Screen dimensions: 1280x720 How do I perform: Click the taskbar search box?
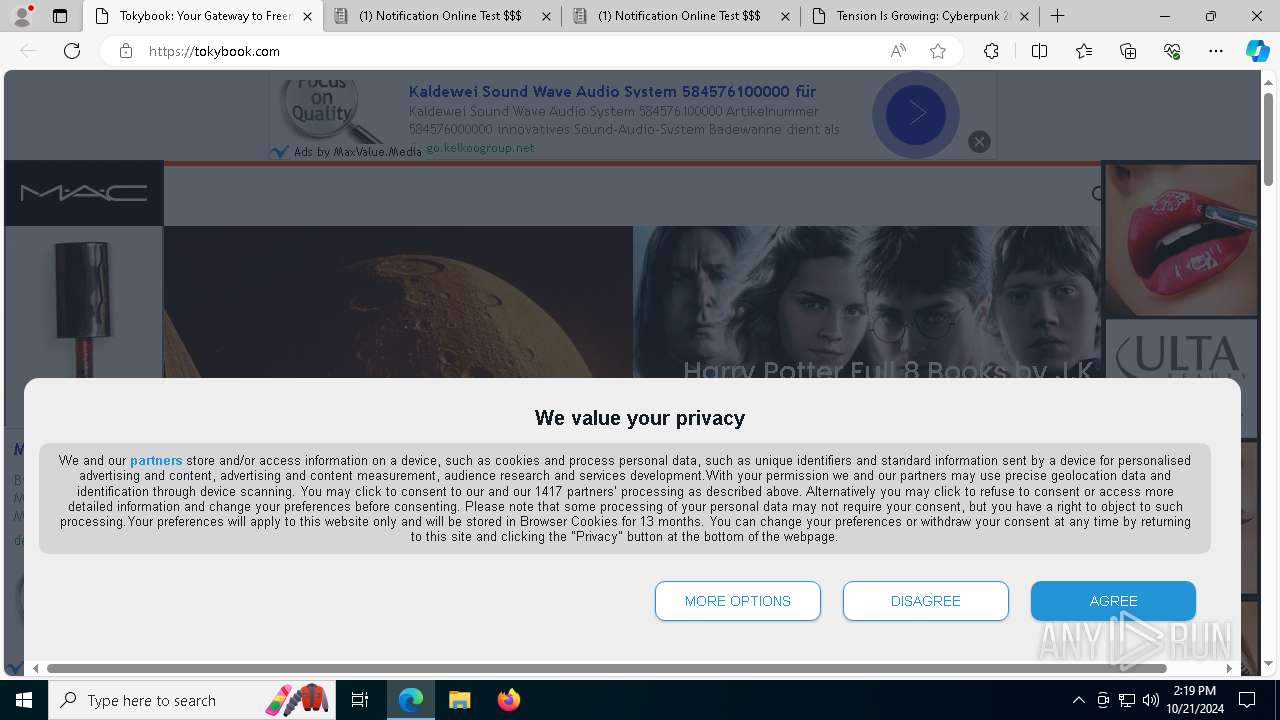(192, 700)
